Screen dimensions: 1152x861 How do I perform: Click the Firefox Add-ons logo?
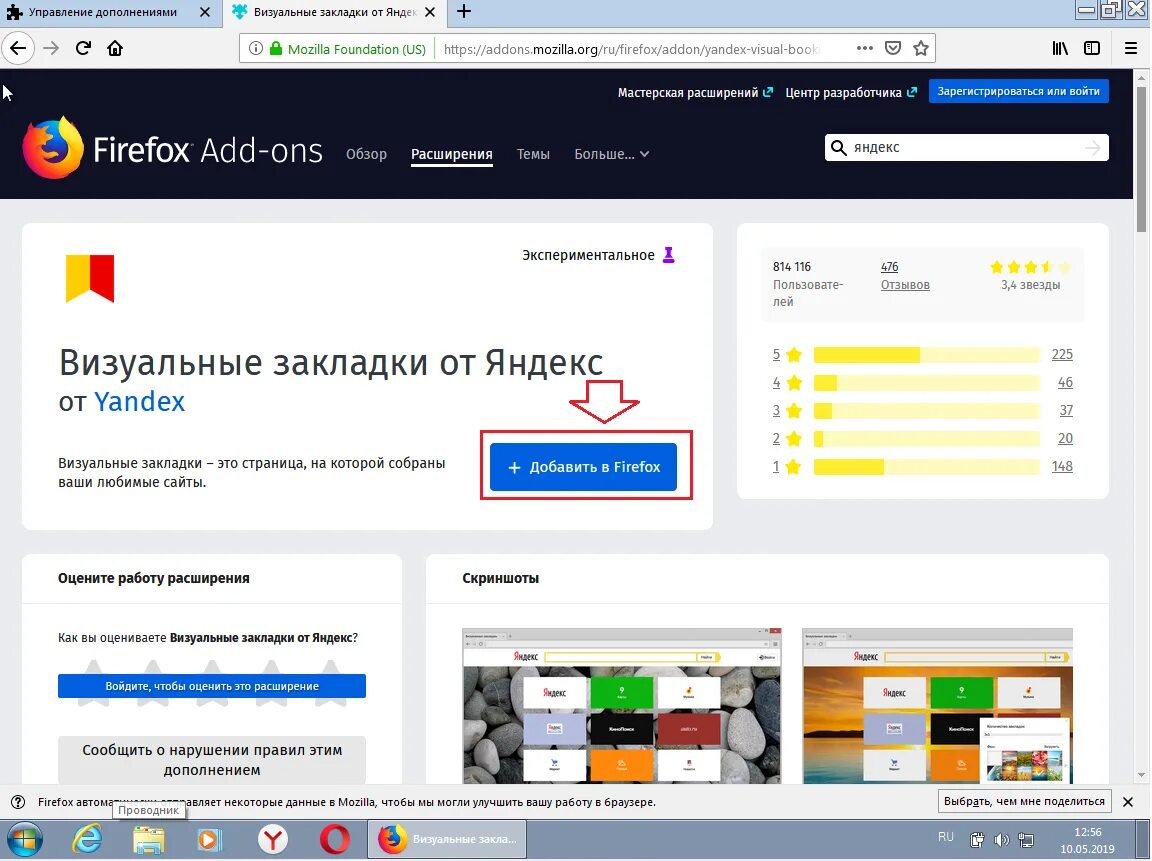(173, 148)
